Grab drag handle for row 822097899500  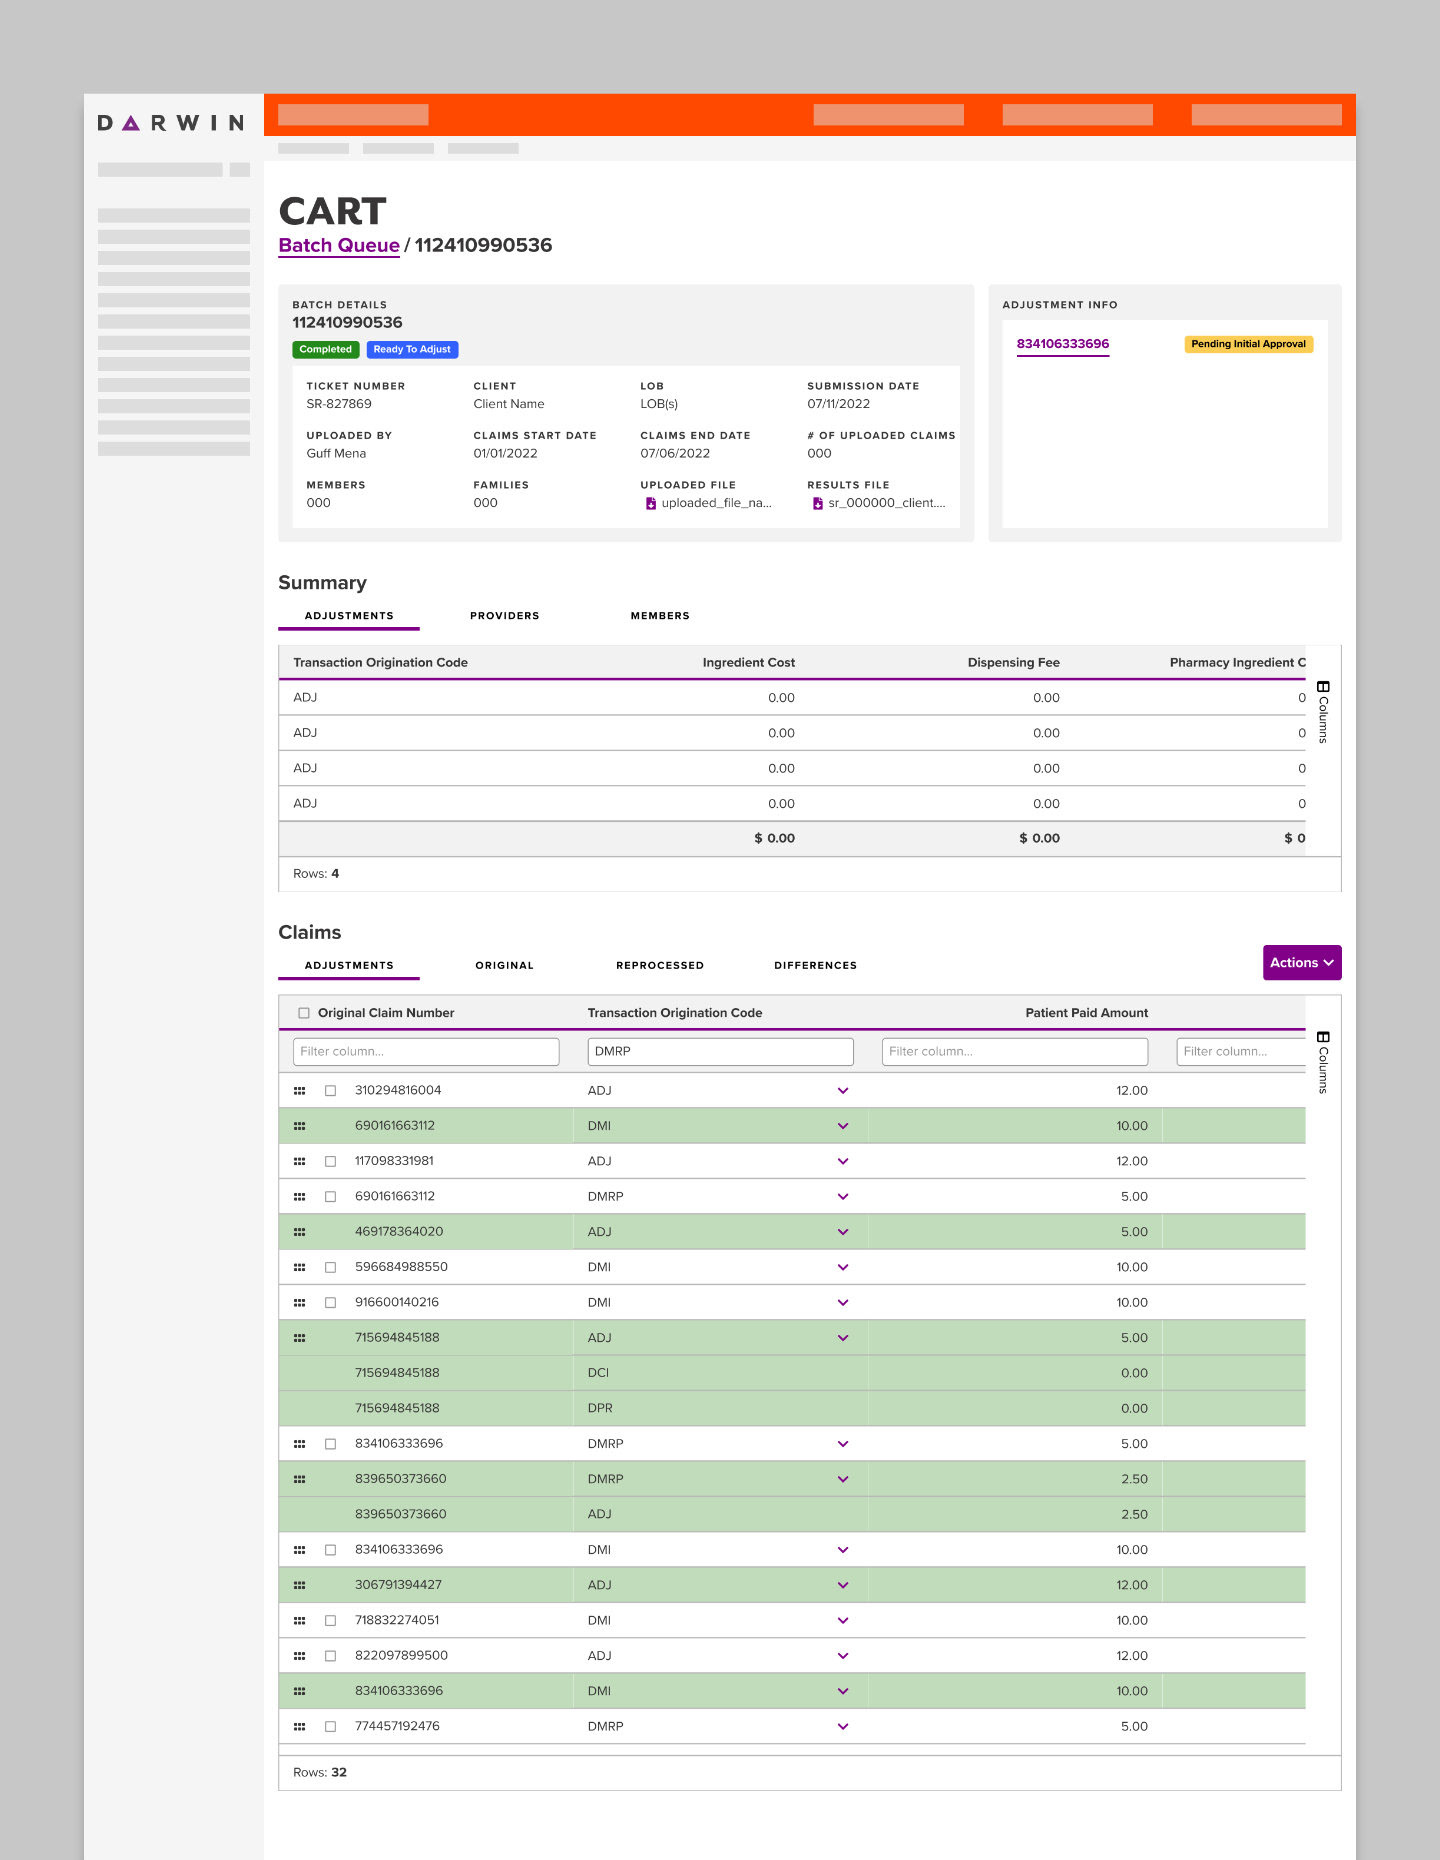[x=299, y=1656]
